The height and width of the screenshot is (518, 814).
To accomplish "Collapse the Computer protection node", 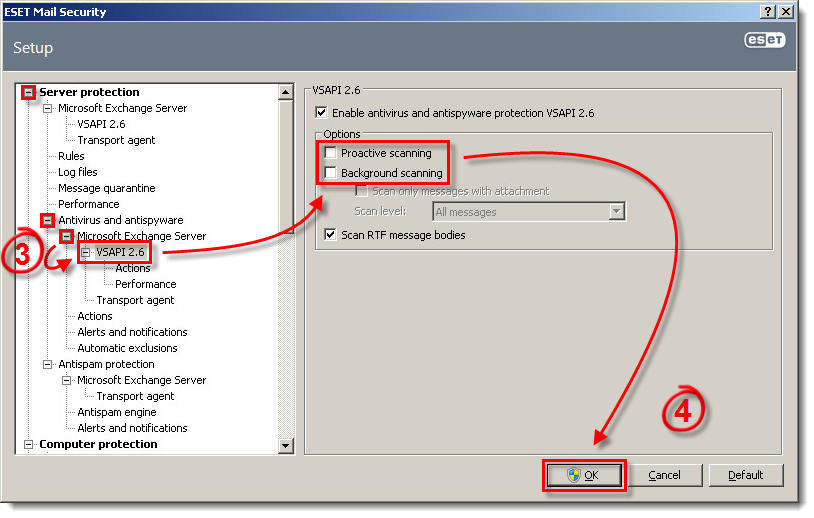I will 29,444.
